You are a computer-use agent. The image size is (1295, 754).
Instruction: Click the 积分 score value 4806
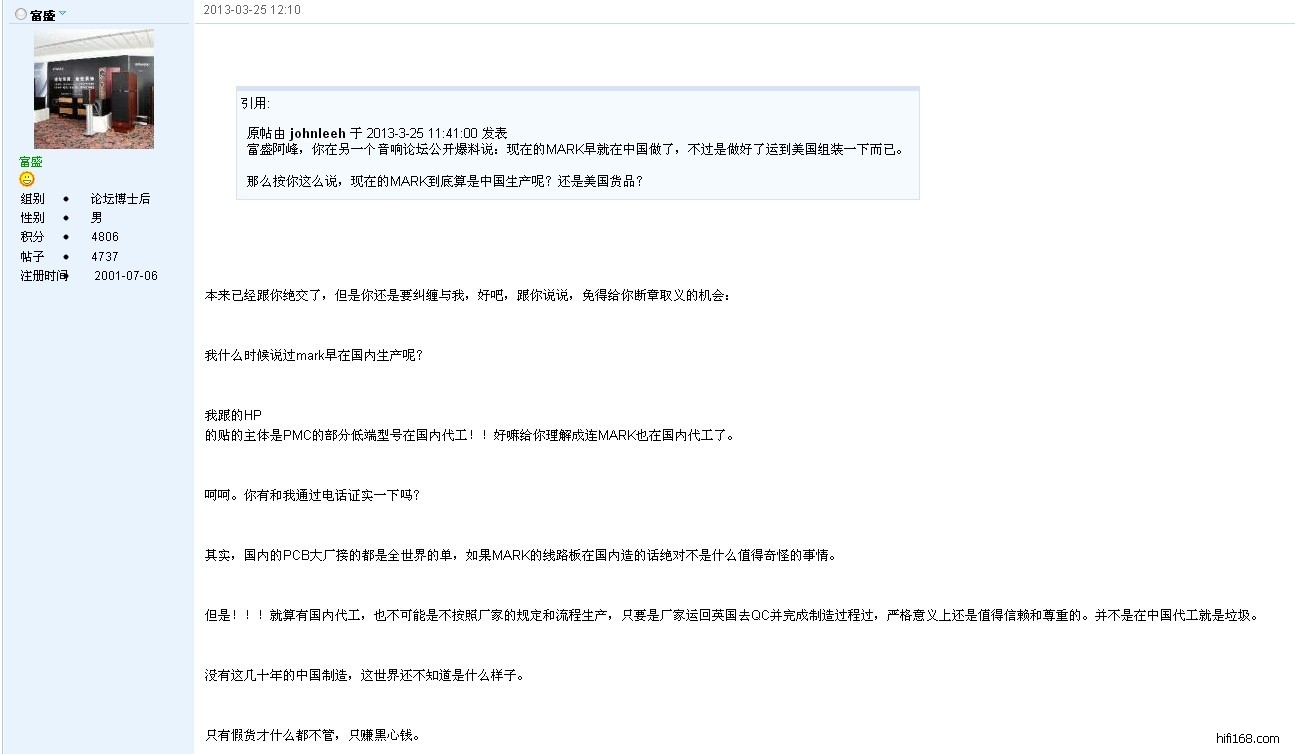[104, 237]
